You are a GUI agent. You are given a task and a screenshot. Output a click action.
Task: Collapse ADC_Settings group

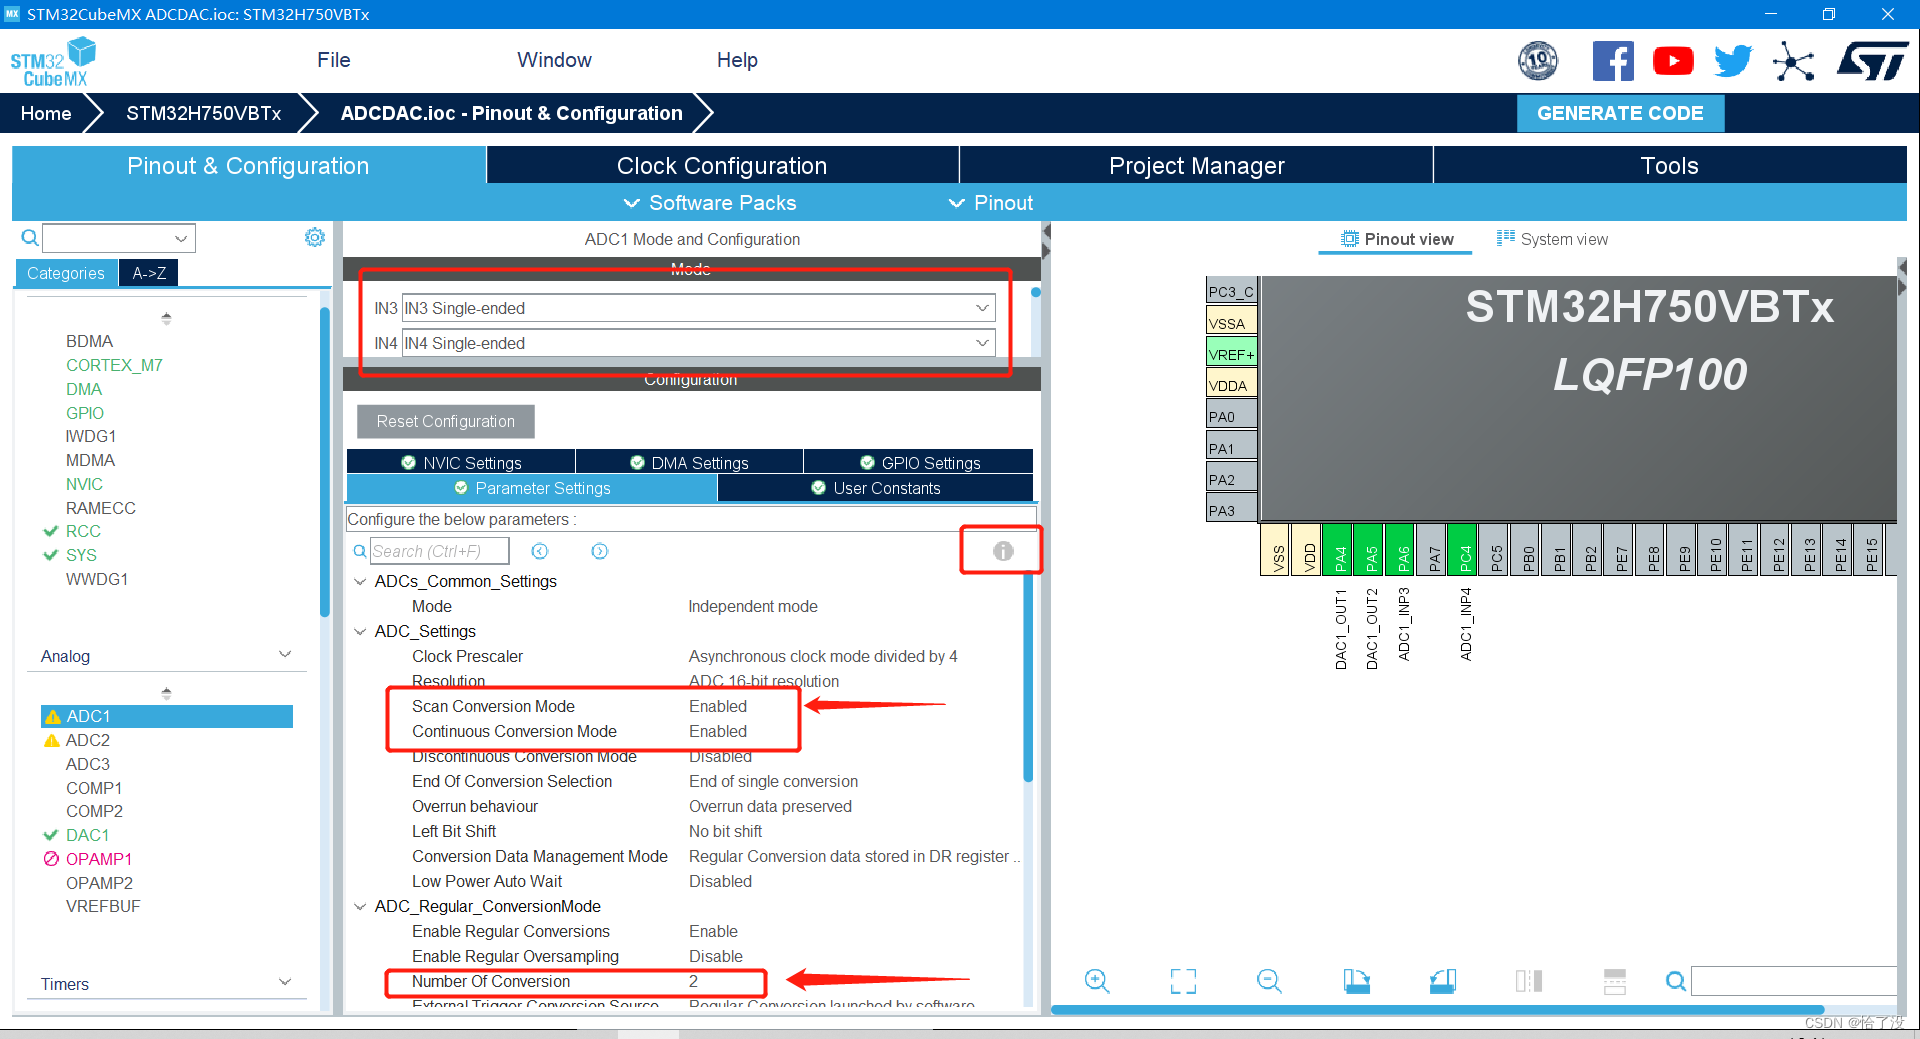tap(360, 631)
